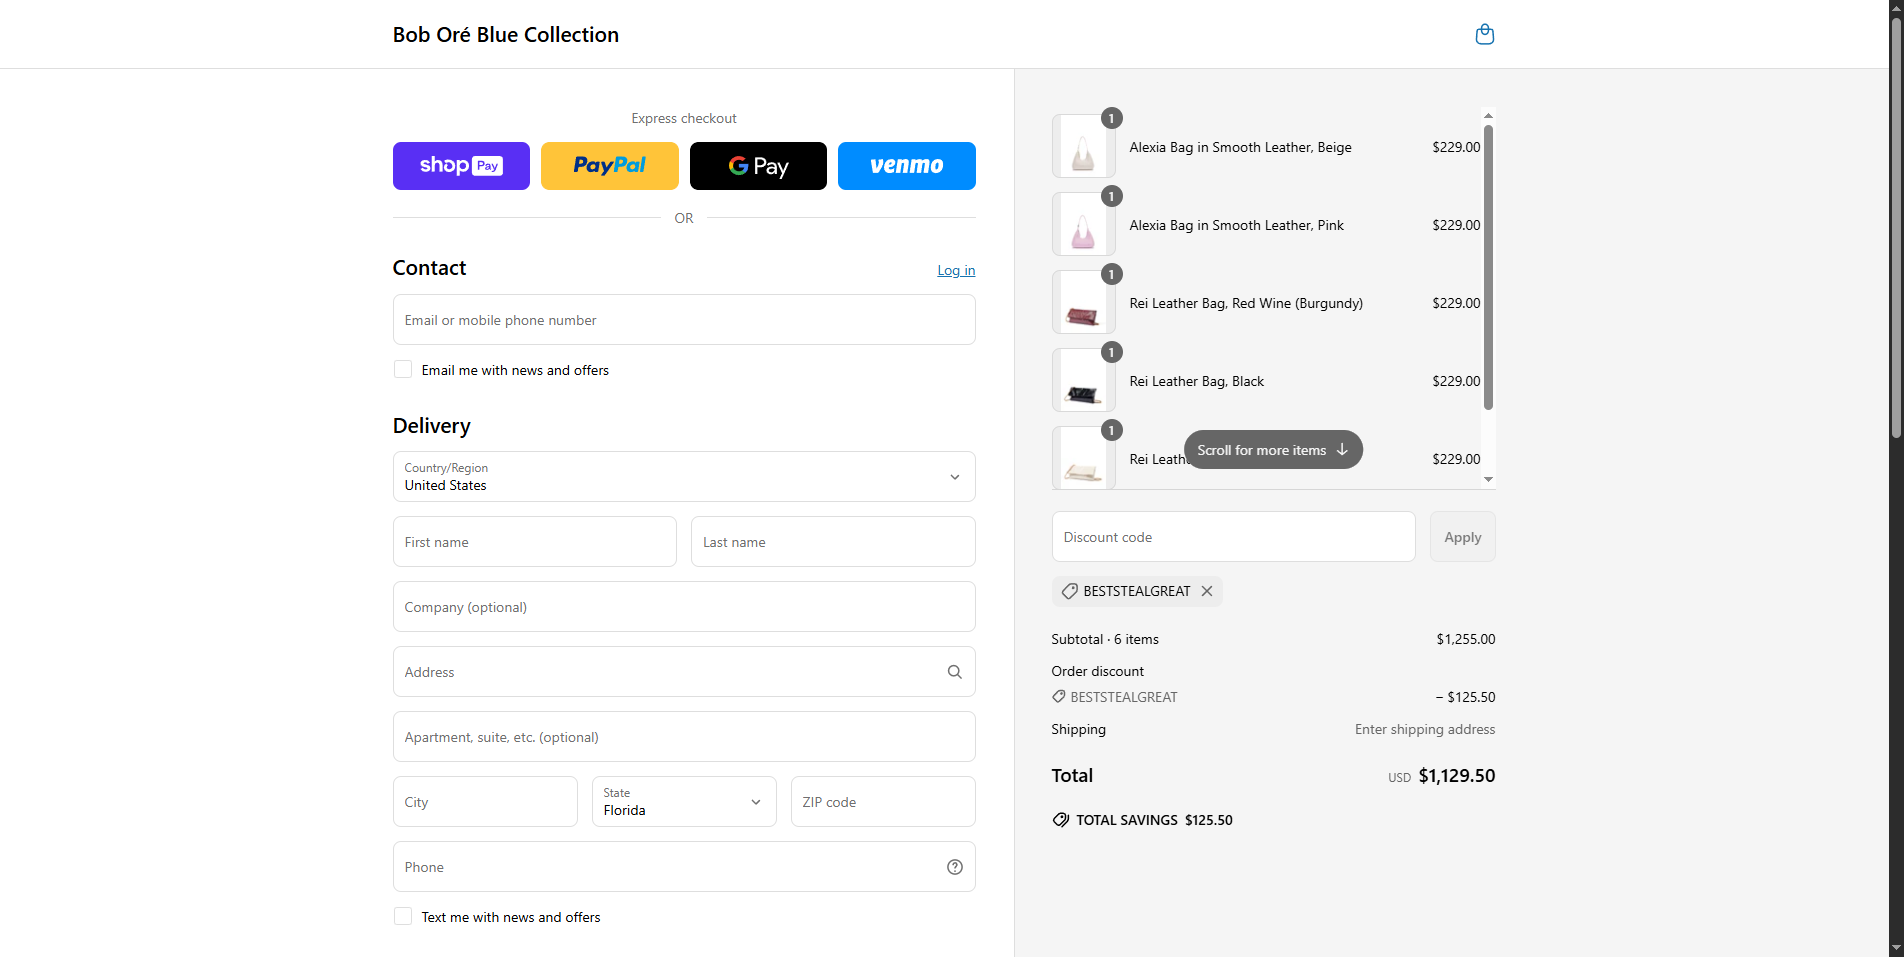The image size is (1904, 957).
Task: Pay with Shop Pay
Action: pos(461,166)
